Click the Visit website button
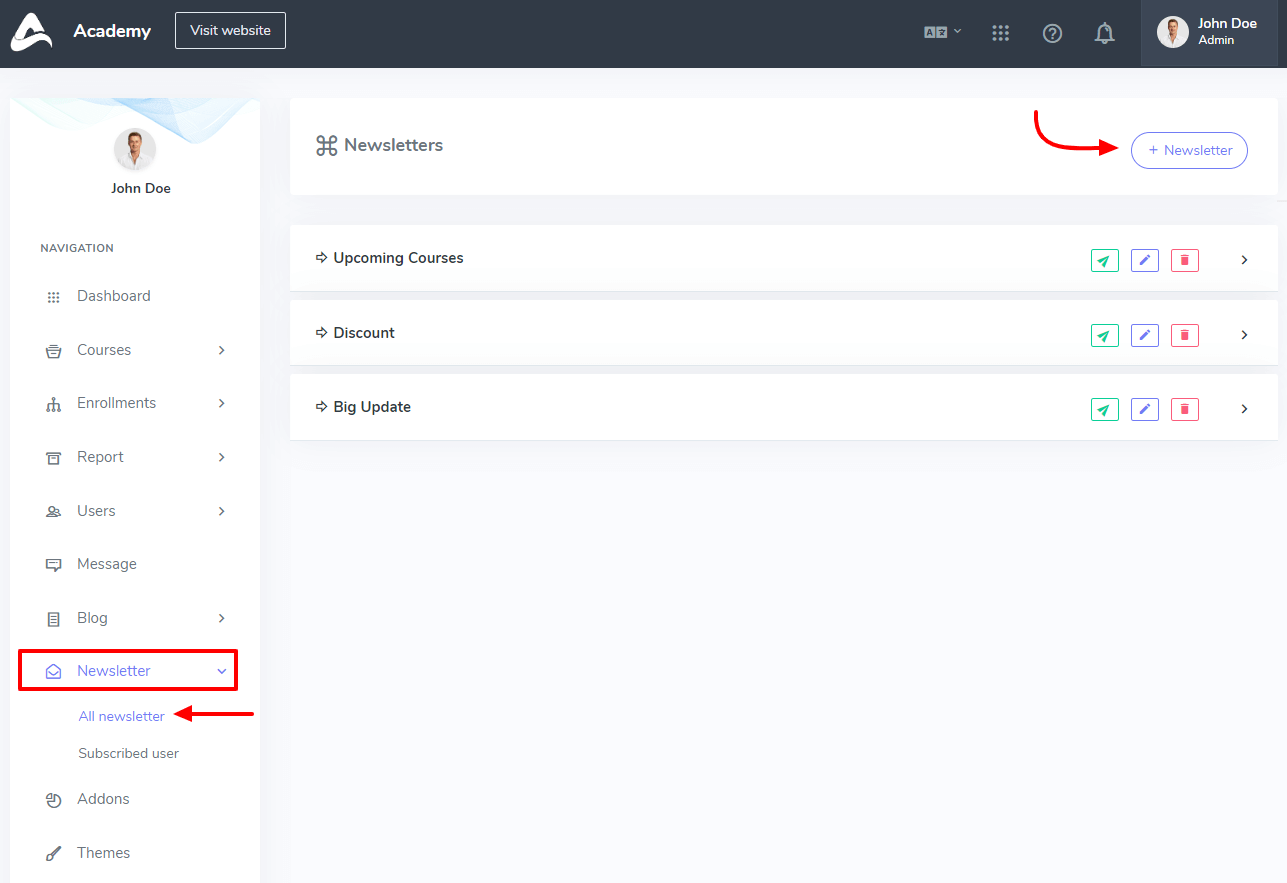This screenshot has width=1287, height=883. [230, 30]
